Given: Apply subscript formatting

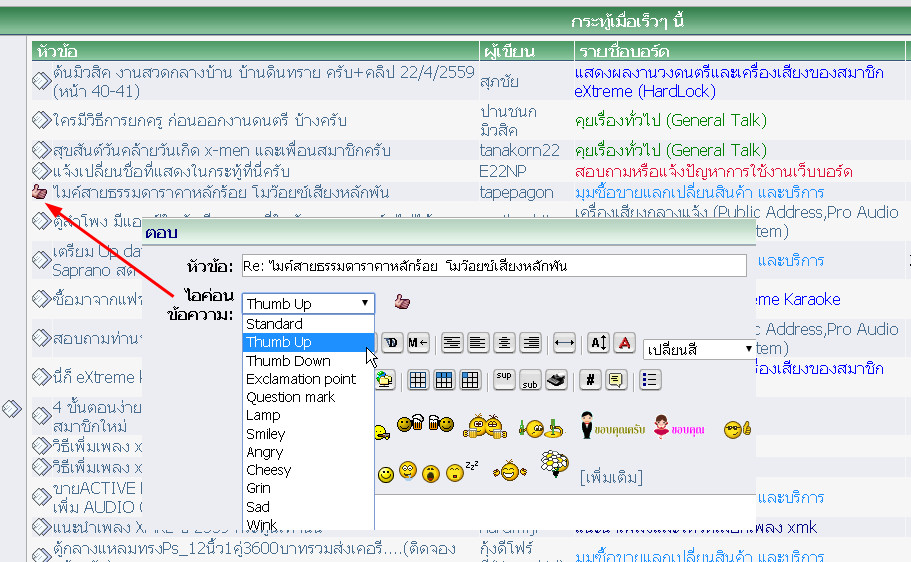Looking at the screenshot, I should (530, 380).
